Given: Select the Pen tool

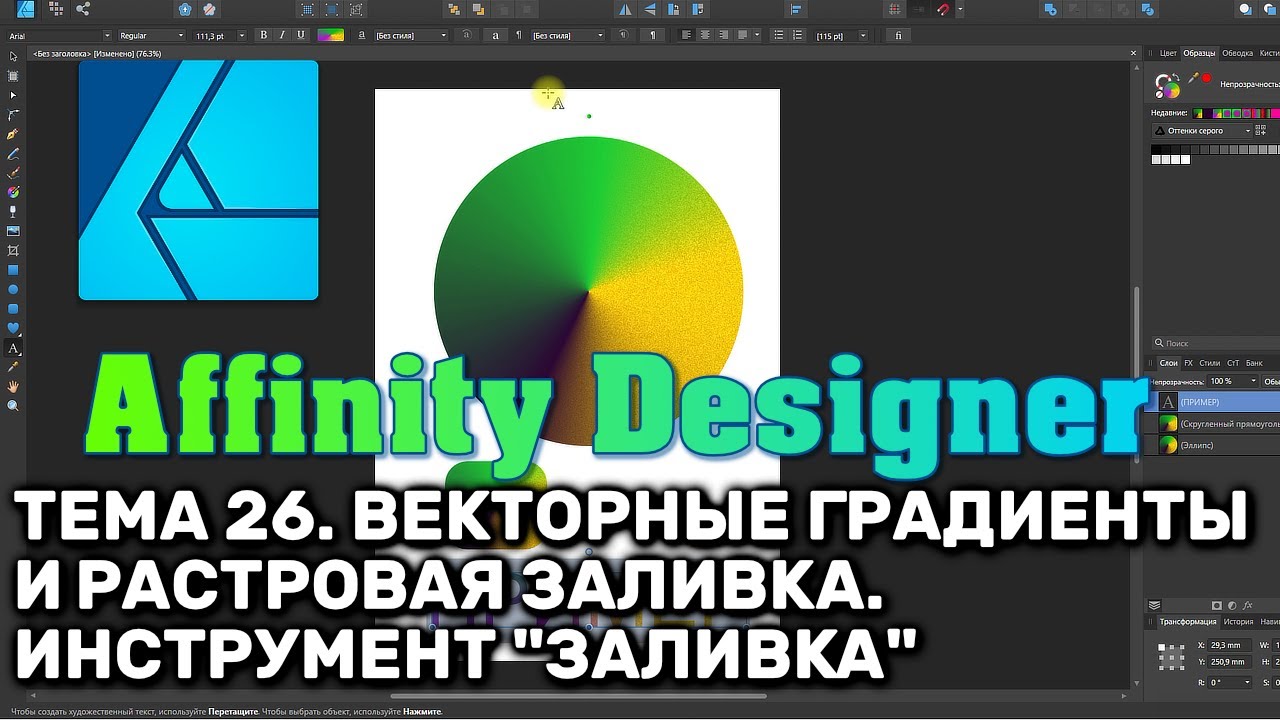Looking at the screenshot, I should pos(13,134).
